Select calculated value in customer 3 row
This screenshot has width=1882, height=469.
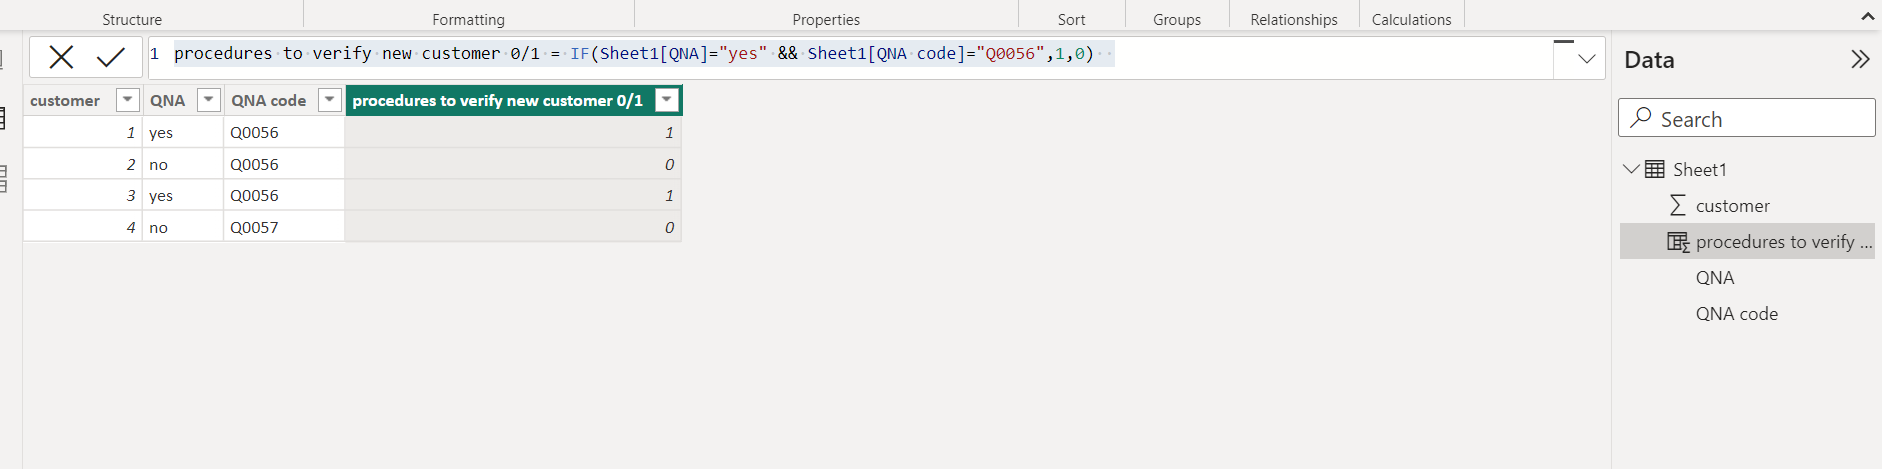[x=513, y=195]
